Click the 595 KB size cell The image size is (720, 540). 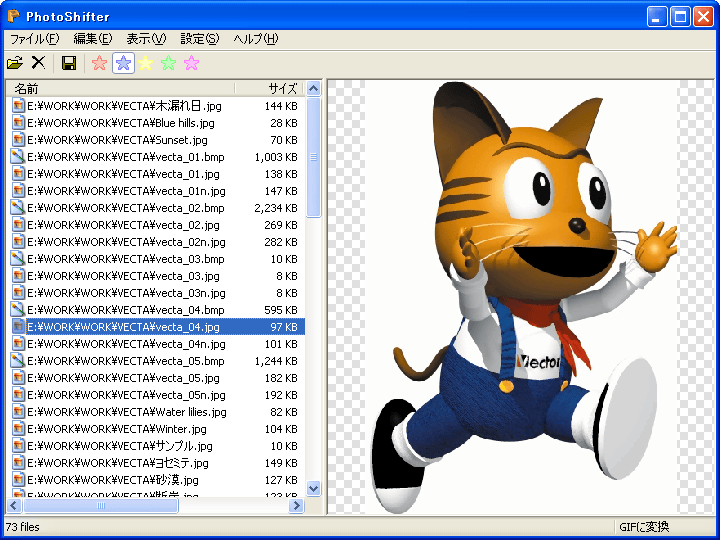coord(281,310)
